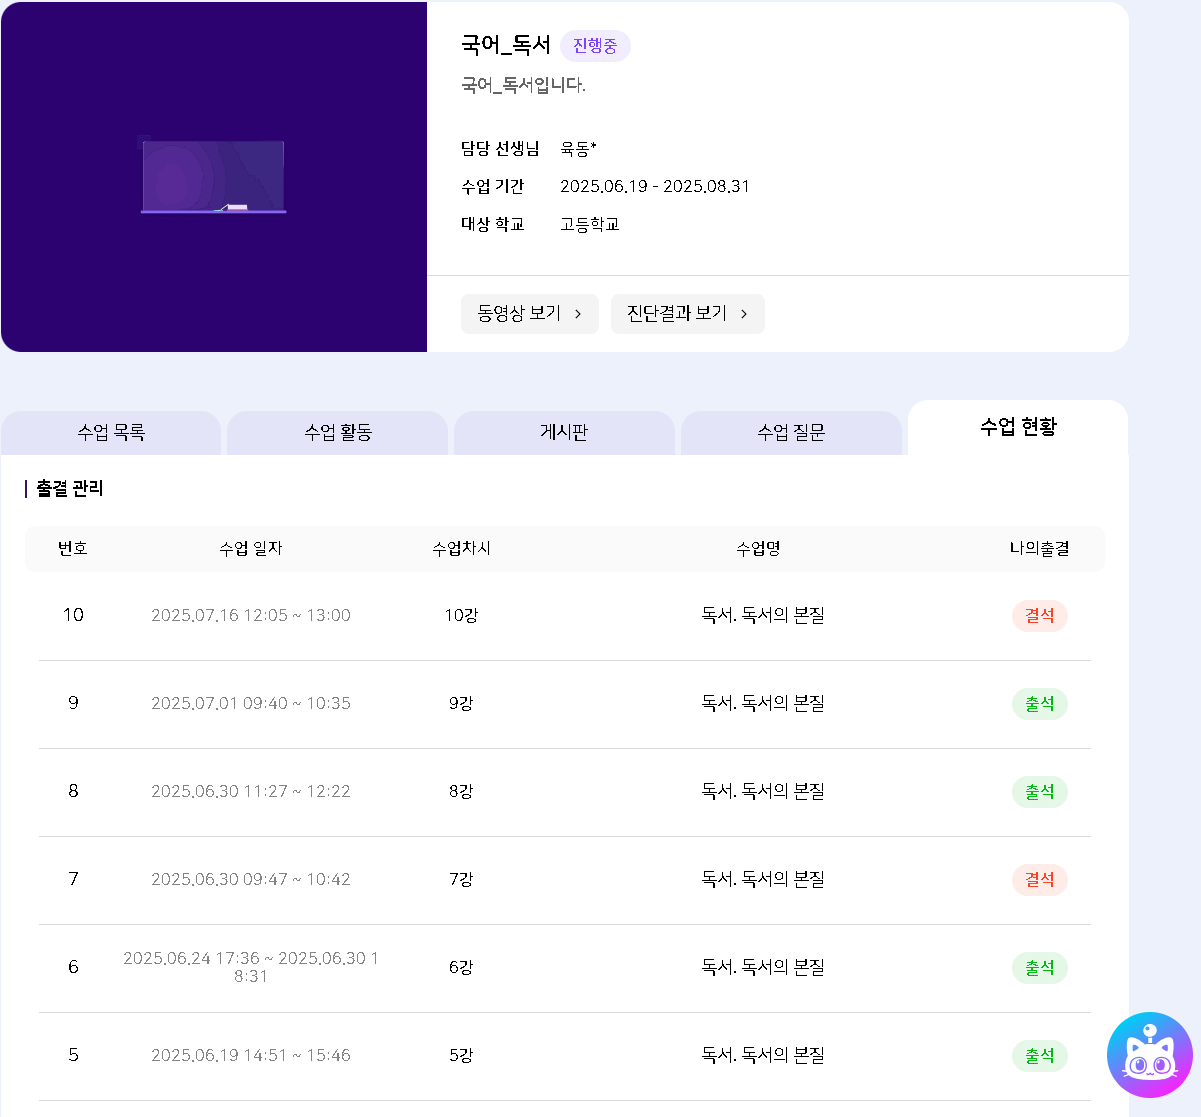Click the chevron on 동영상 보기
The height and width of the screenshot is (1117, 1201).
click(x=578, y=314)
